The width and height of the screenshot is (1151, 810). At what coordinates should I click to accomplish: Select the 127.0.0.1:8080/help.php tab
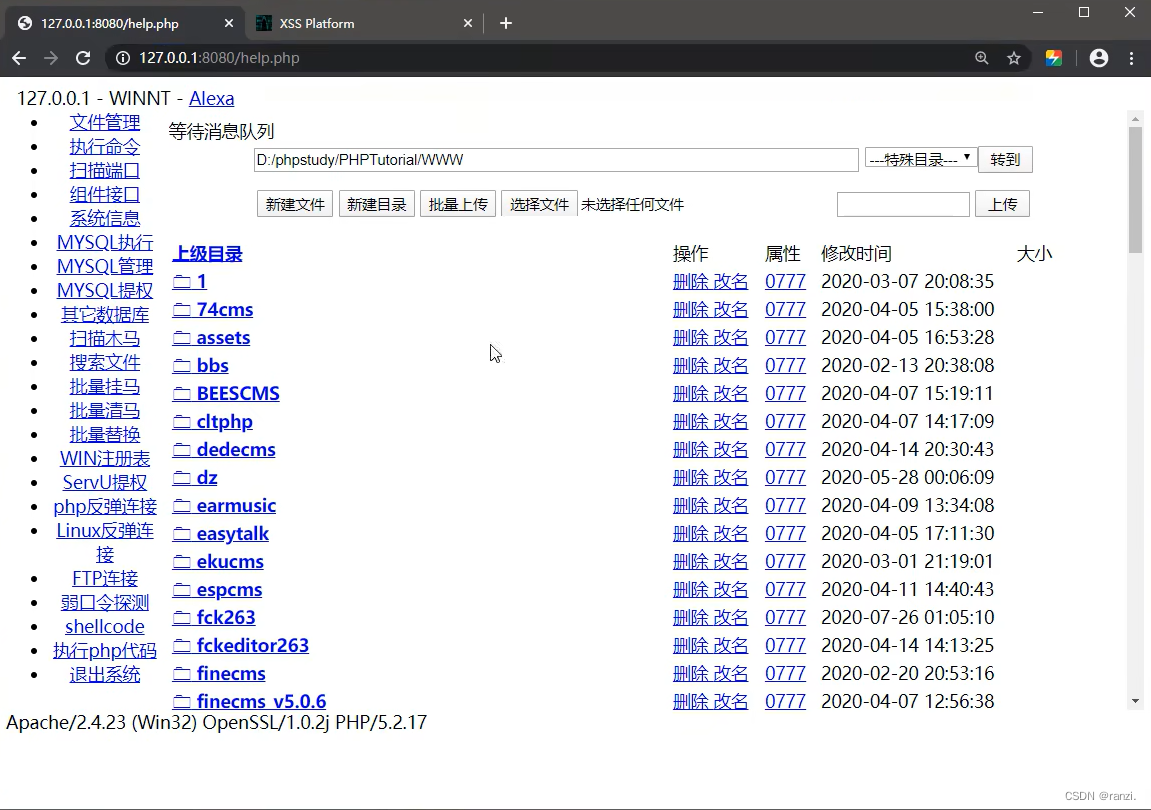point(125,23)
